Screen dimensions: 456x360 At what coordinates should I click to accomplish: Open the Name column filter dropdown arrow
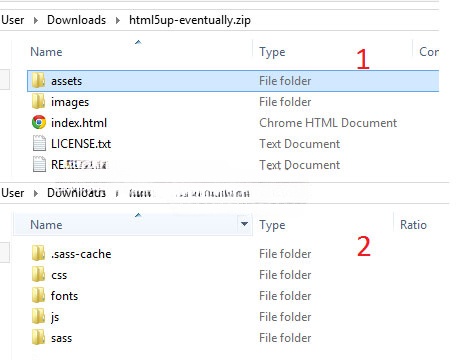click(244, 224)
